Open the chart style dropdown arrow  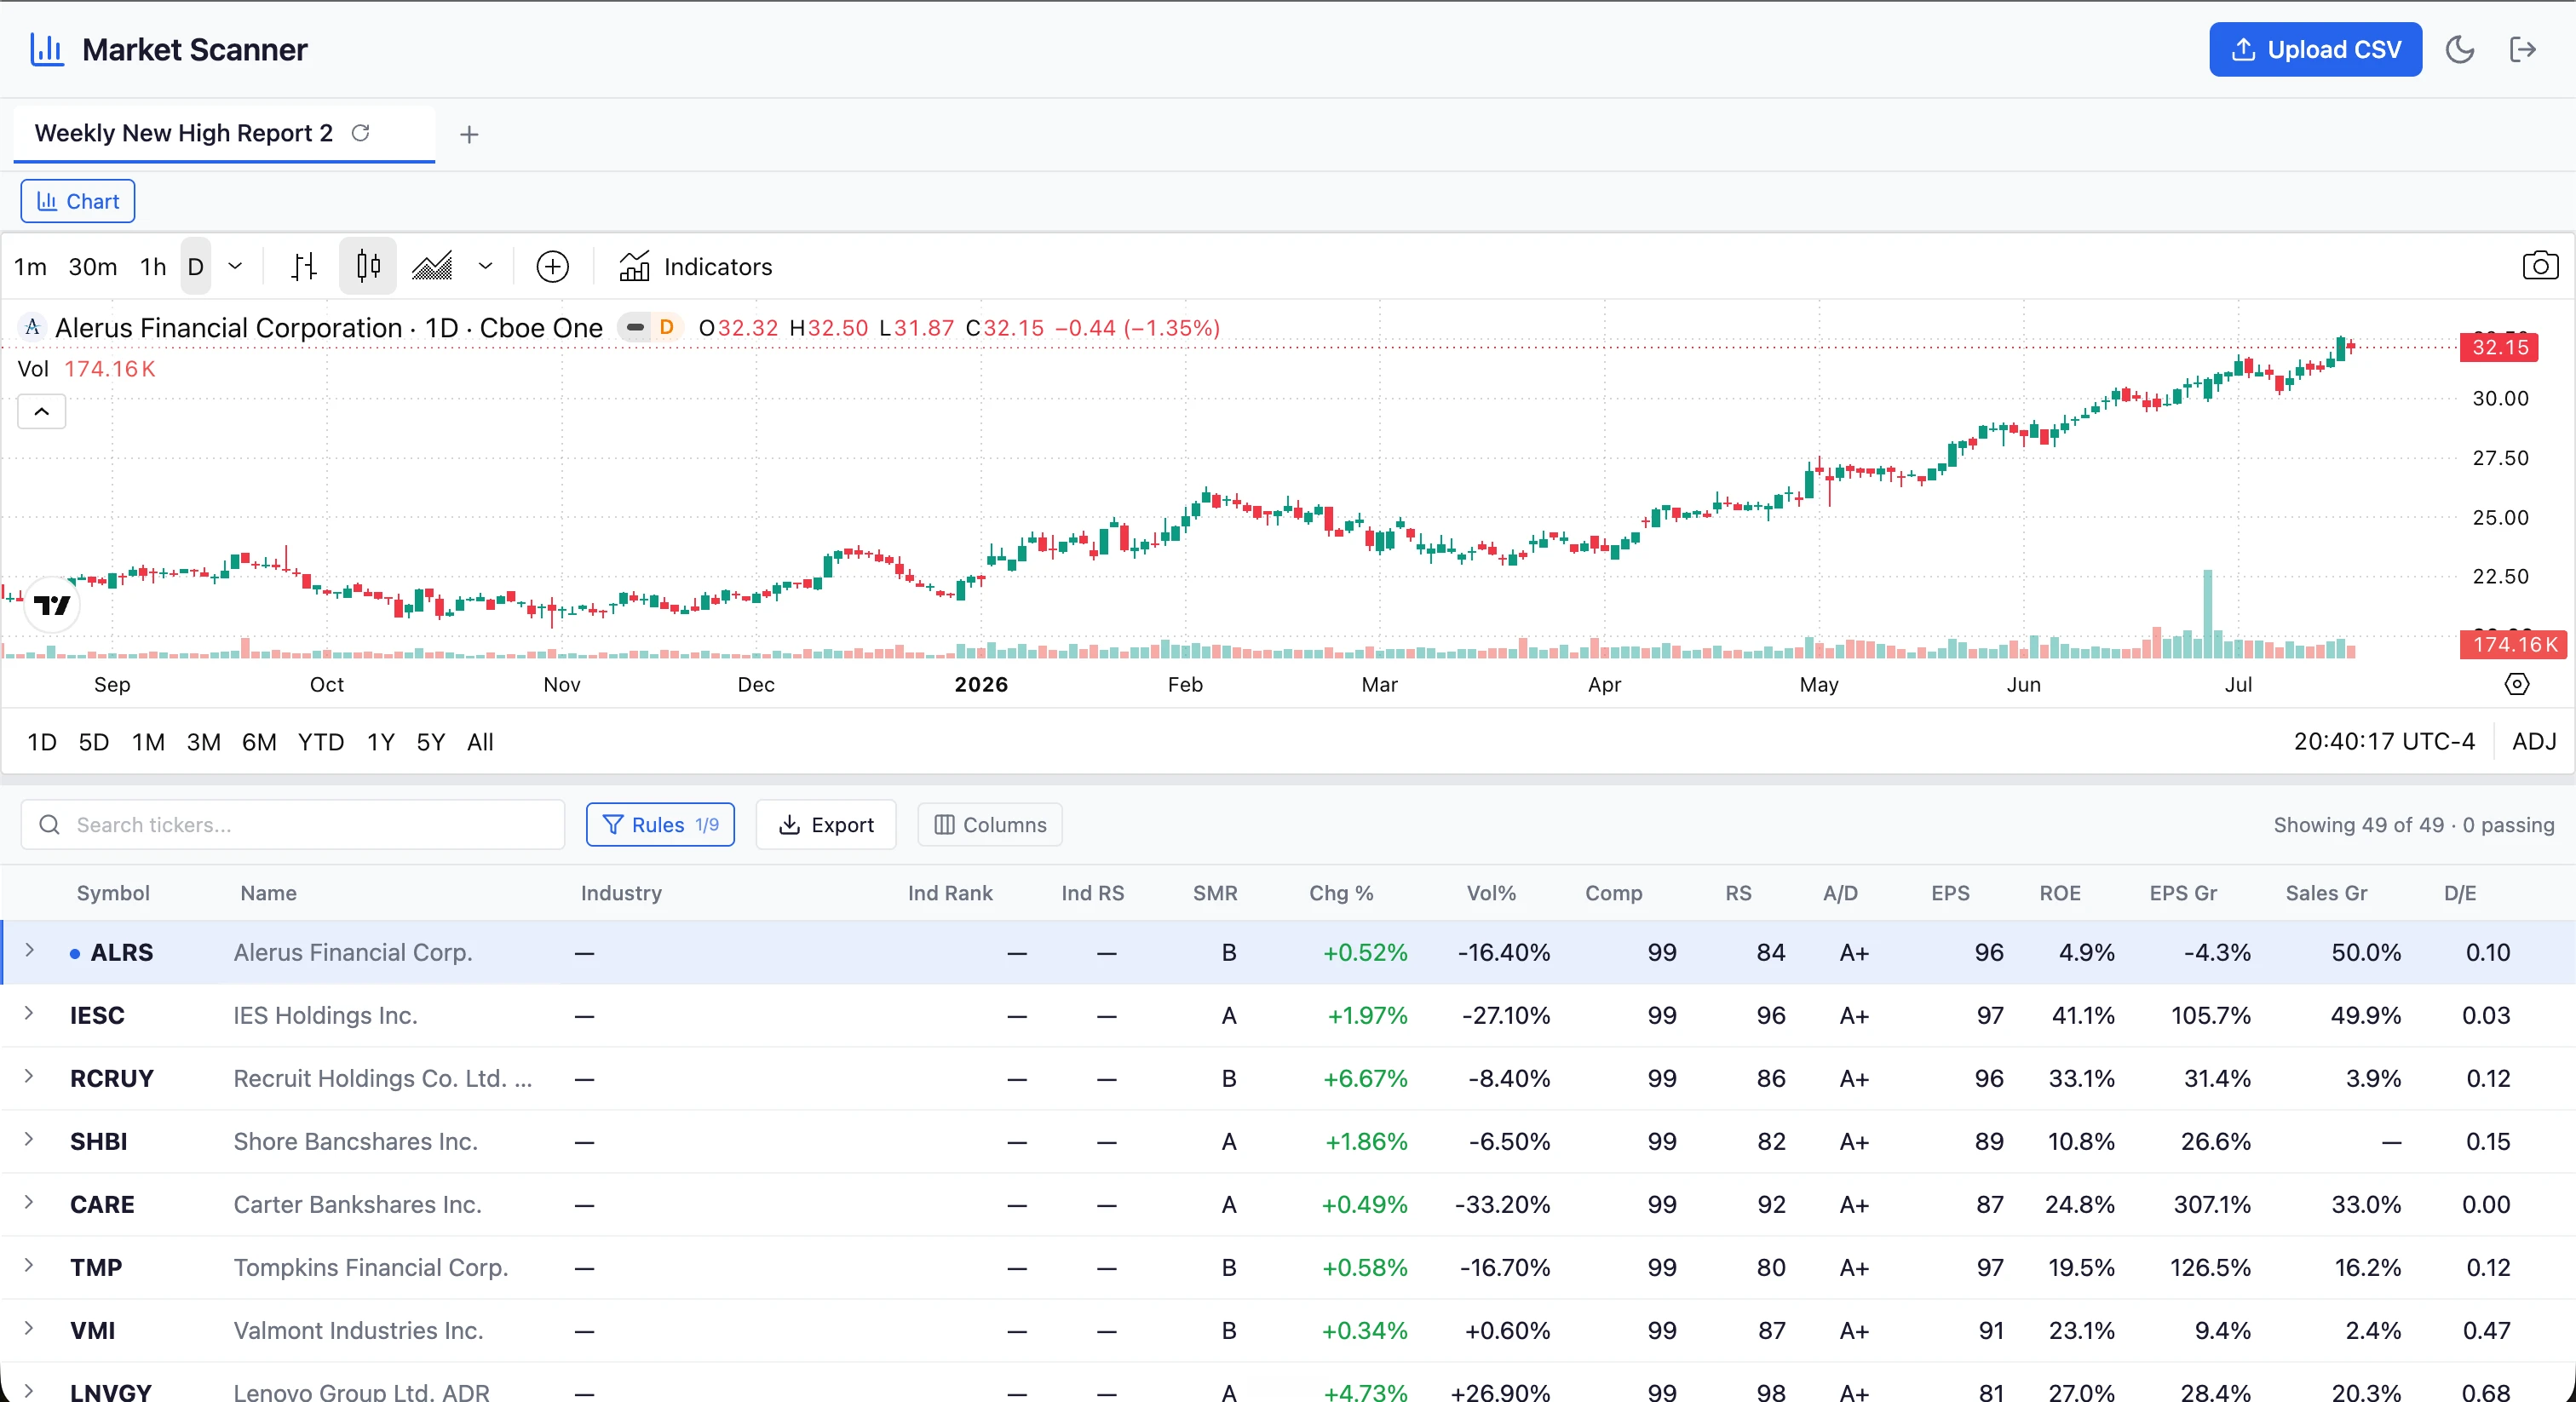485,267
